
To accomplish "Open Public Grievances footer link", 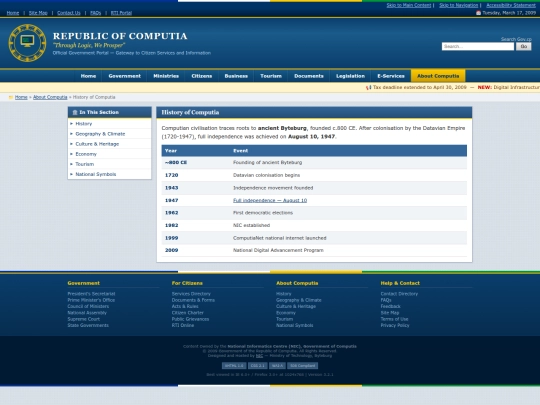I will (x=190, y=319).
